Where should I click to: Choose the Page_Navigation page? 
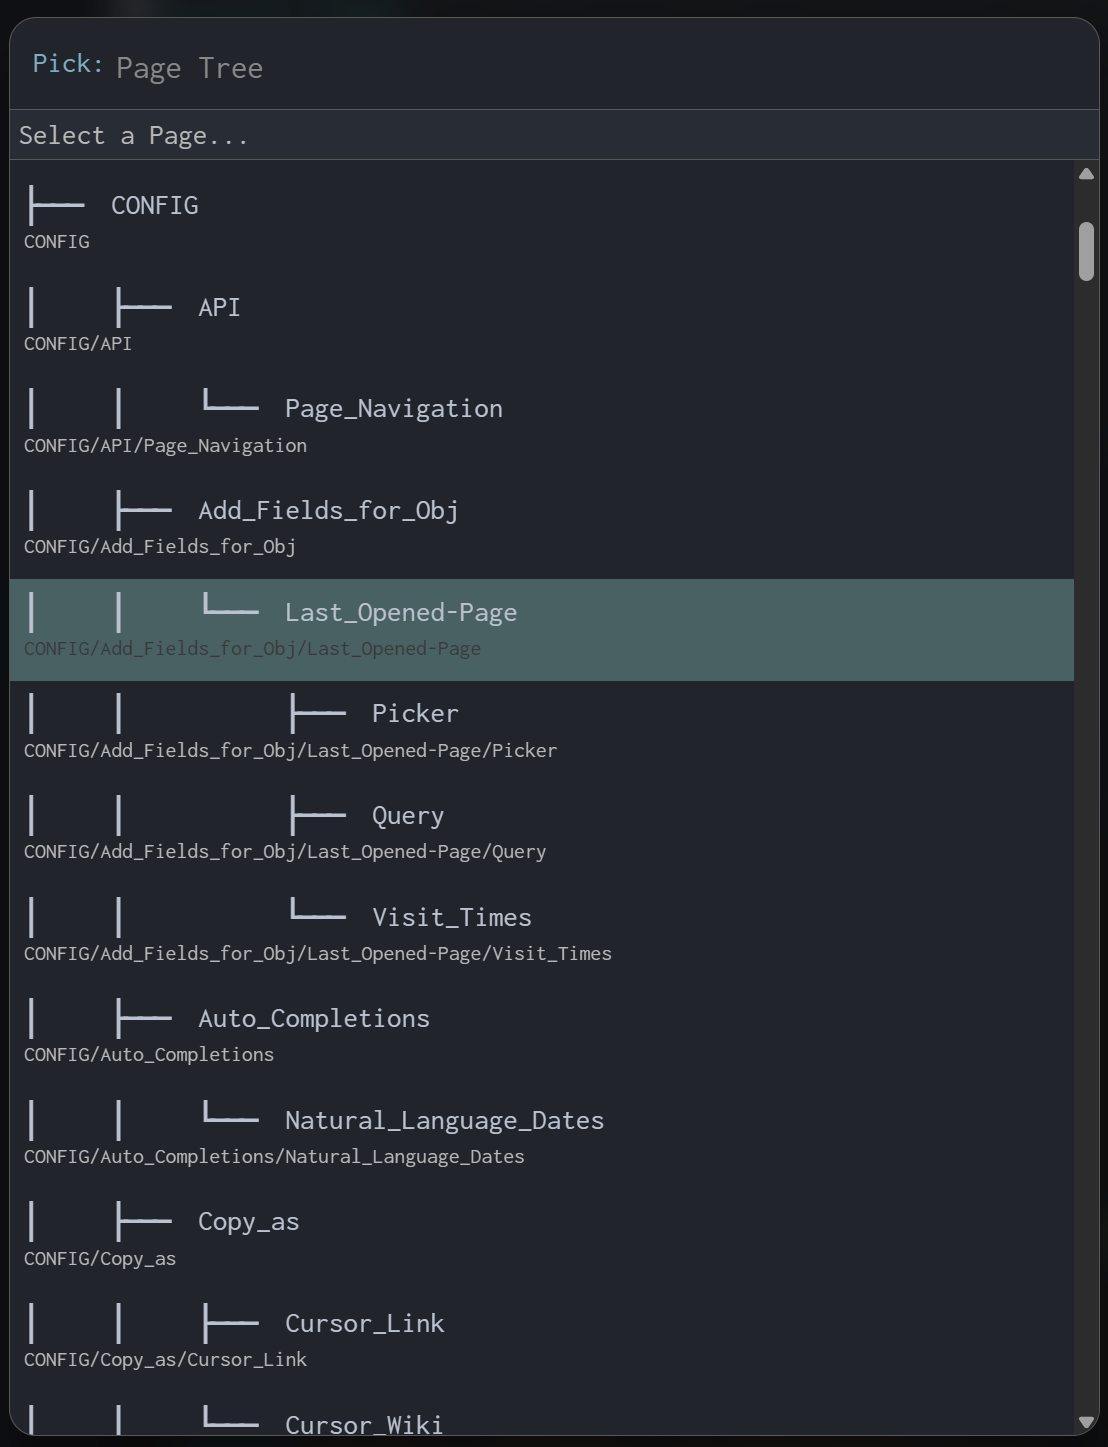click(393, 409)
